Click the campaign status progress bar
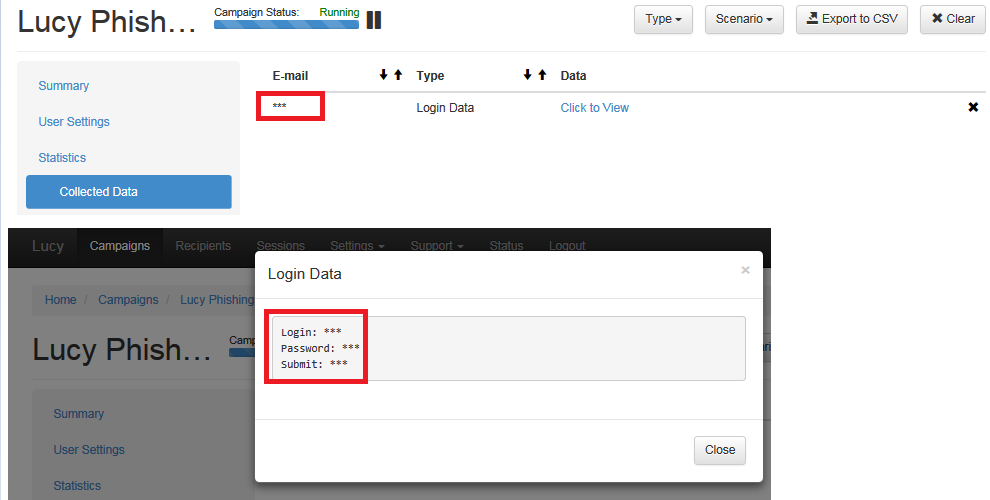990x500 pixels. 286,25
